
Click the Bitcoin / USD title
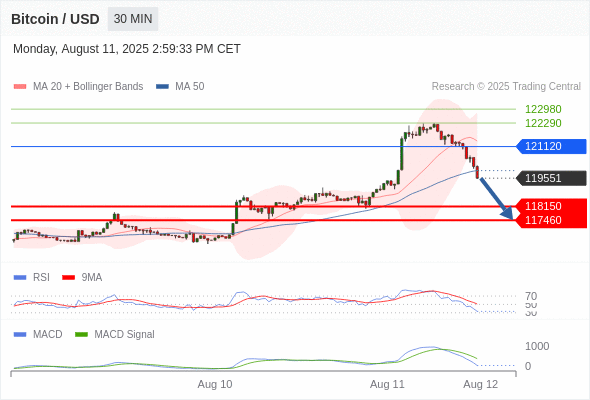[x=55, y=19]
